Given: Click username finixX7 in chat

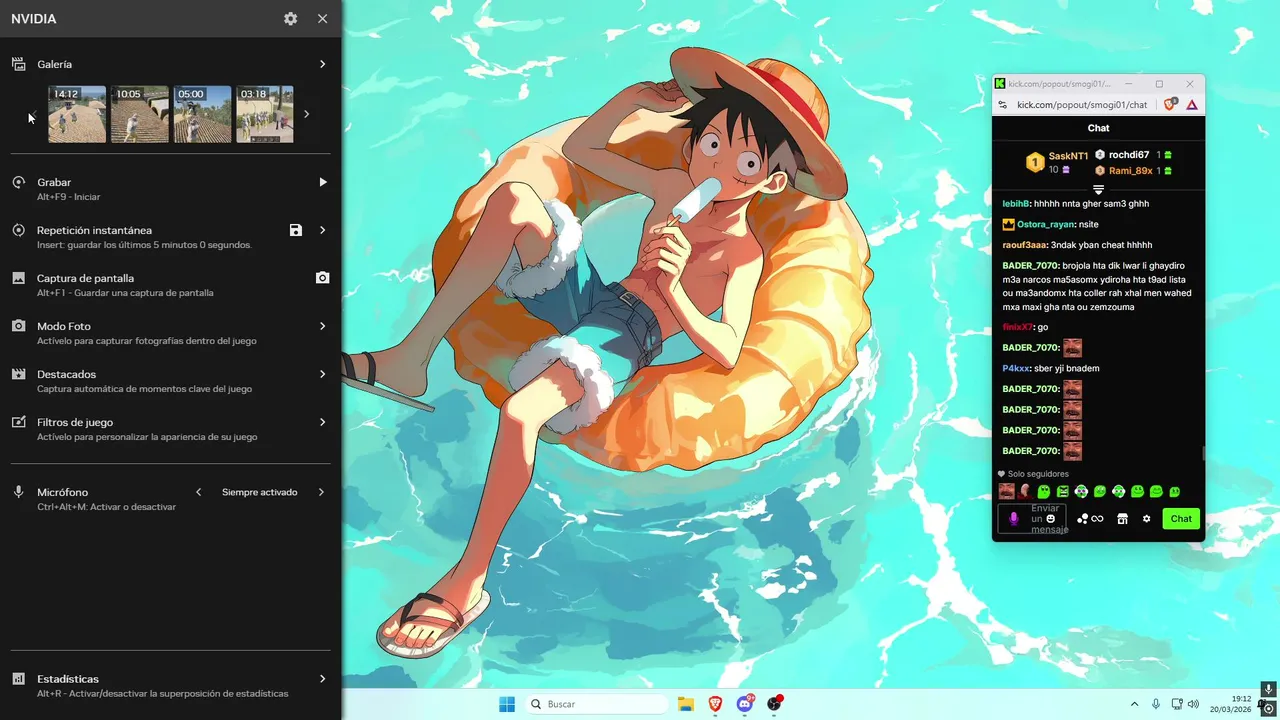Looking at the screenshot, I should (x=1018, y=327).
